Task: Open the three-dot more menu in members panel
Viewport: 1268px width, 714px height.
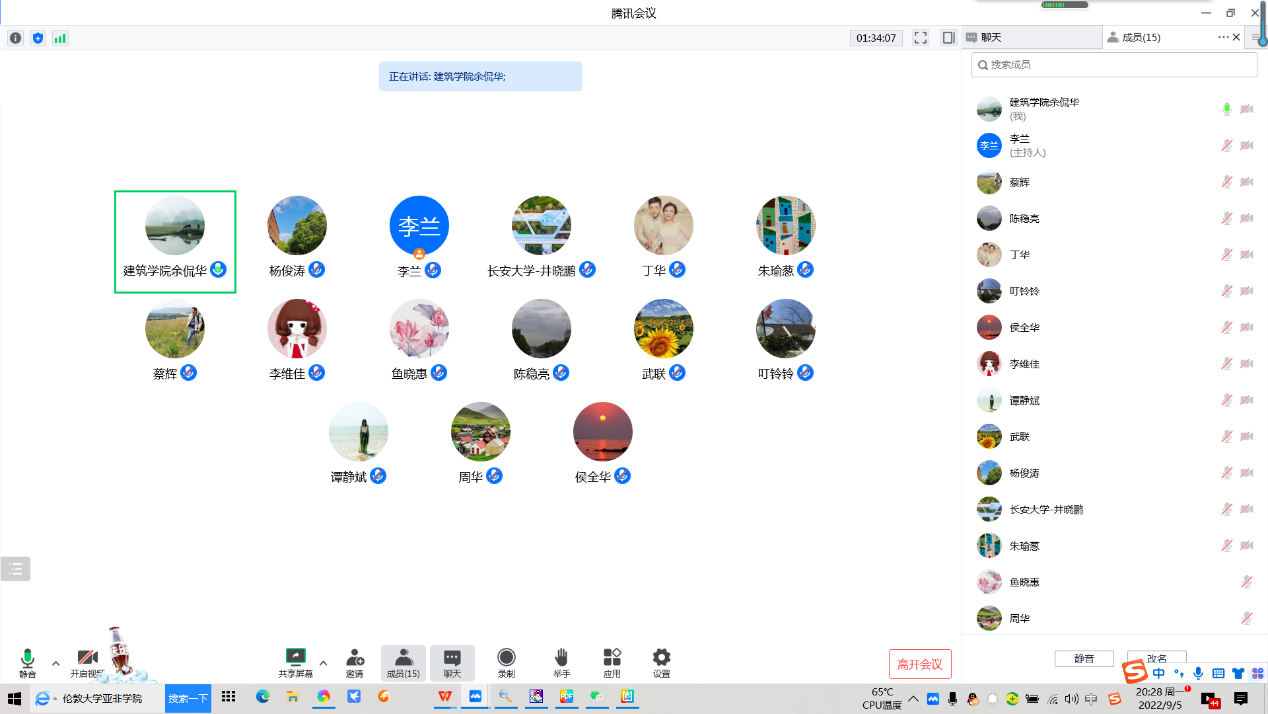Action: 1223,37
